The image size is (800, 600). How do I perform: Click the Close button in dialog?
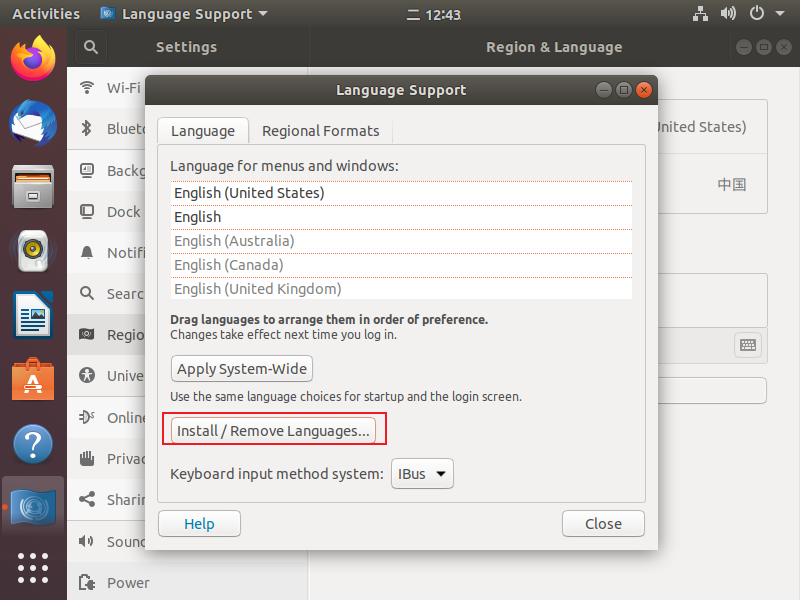[x=604, y=524]
